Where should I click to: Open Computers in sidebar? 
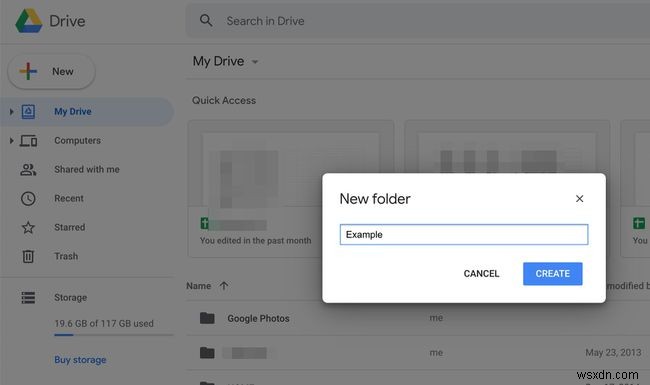pyautogui.click(x=78, y=140)
